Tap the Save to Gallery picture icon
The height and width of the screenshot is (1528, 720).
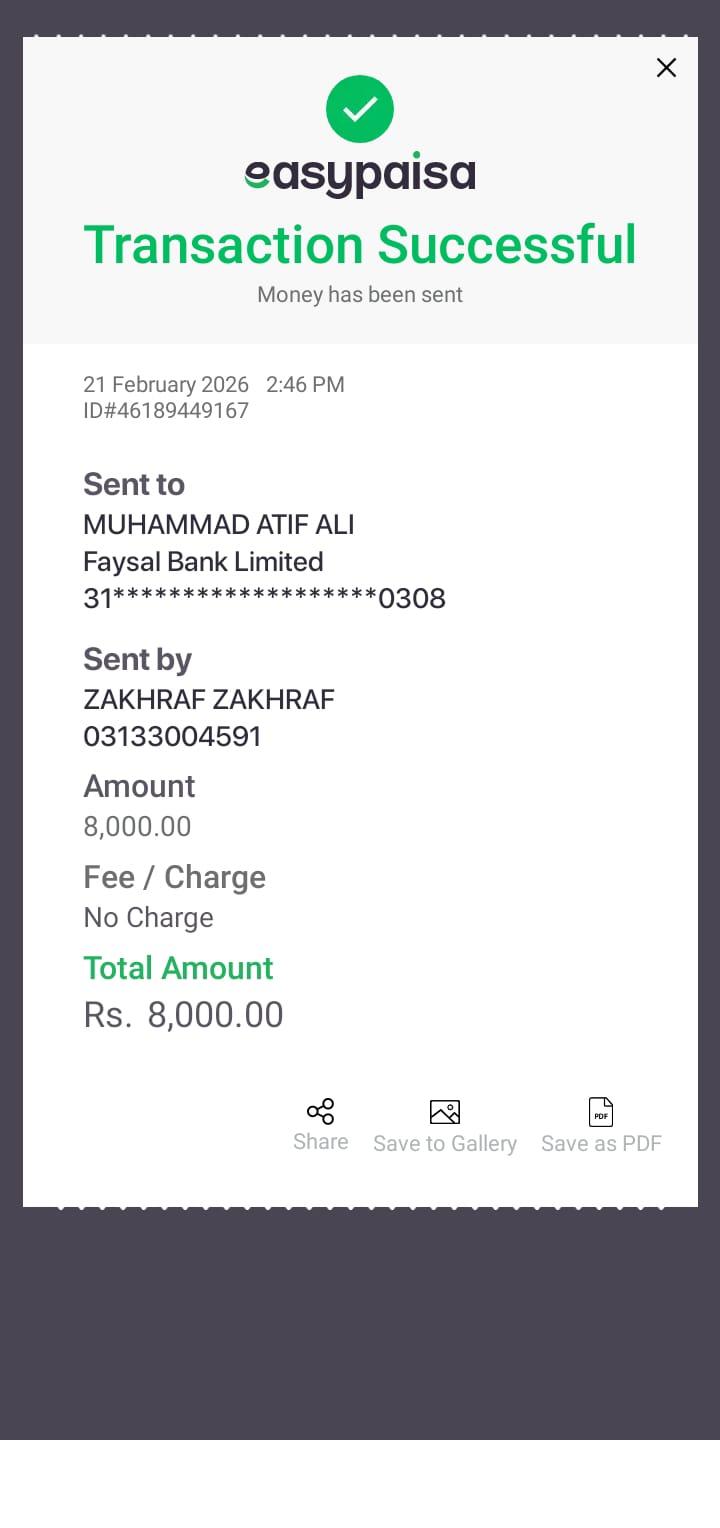click(445, 1112)
